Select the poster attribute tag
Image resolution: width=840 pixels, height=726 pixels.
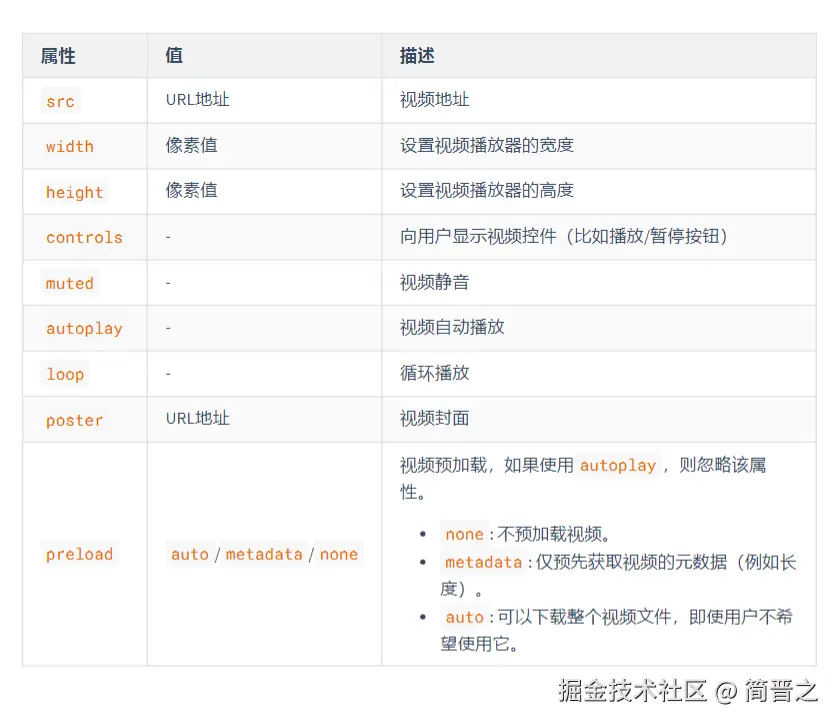[x=74, y=420]
